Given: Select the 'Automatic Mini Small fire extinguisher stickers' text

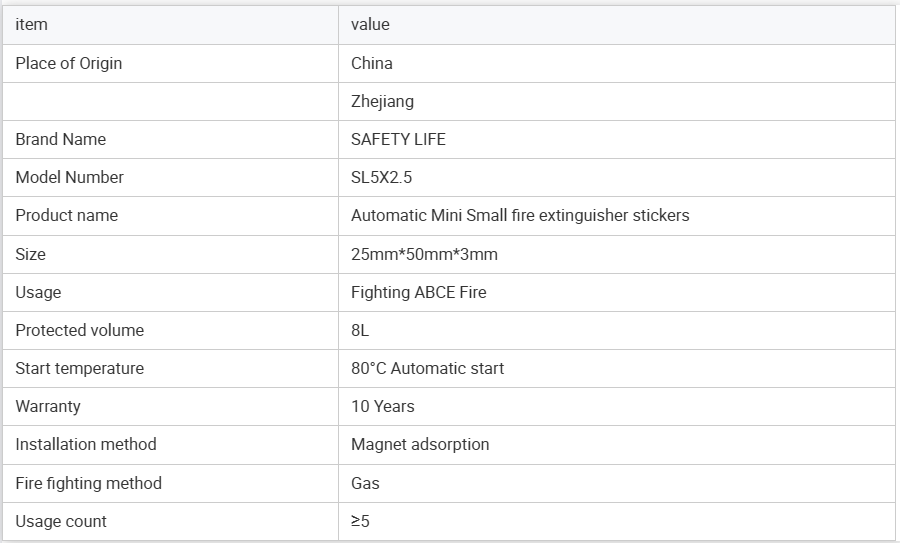Looking at the screenshot, I should click(x=520, y=215).
